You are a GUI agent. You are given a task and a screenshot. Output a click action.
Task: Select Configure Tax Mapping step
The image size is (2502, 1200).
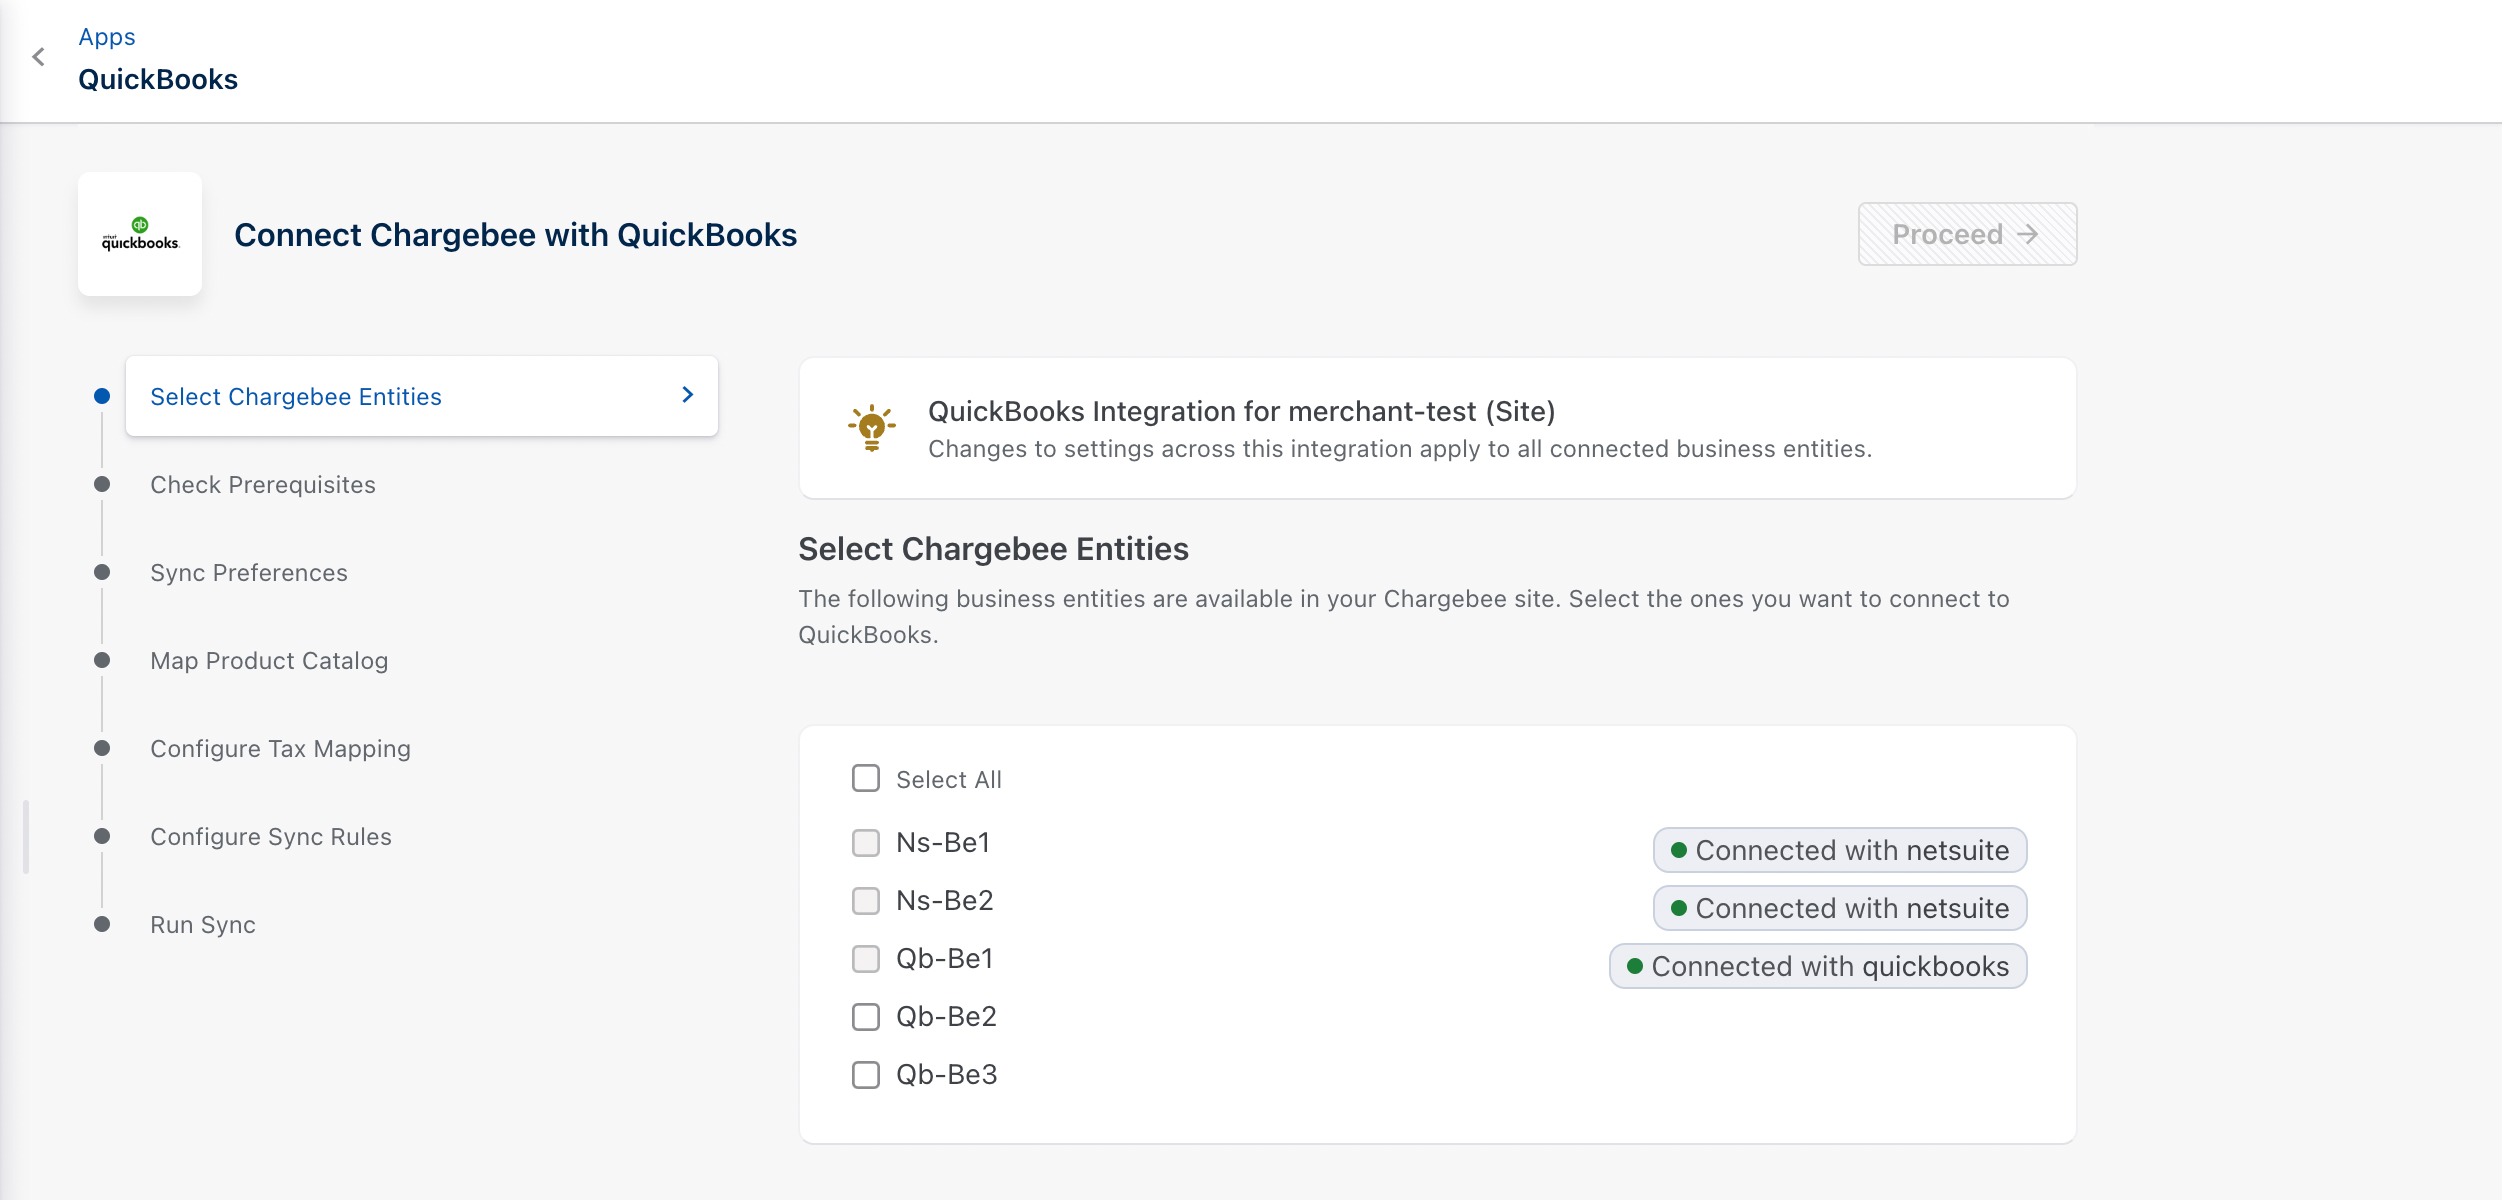pyautogui.click(x=280, y=749)
